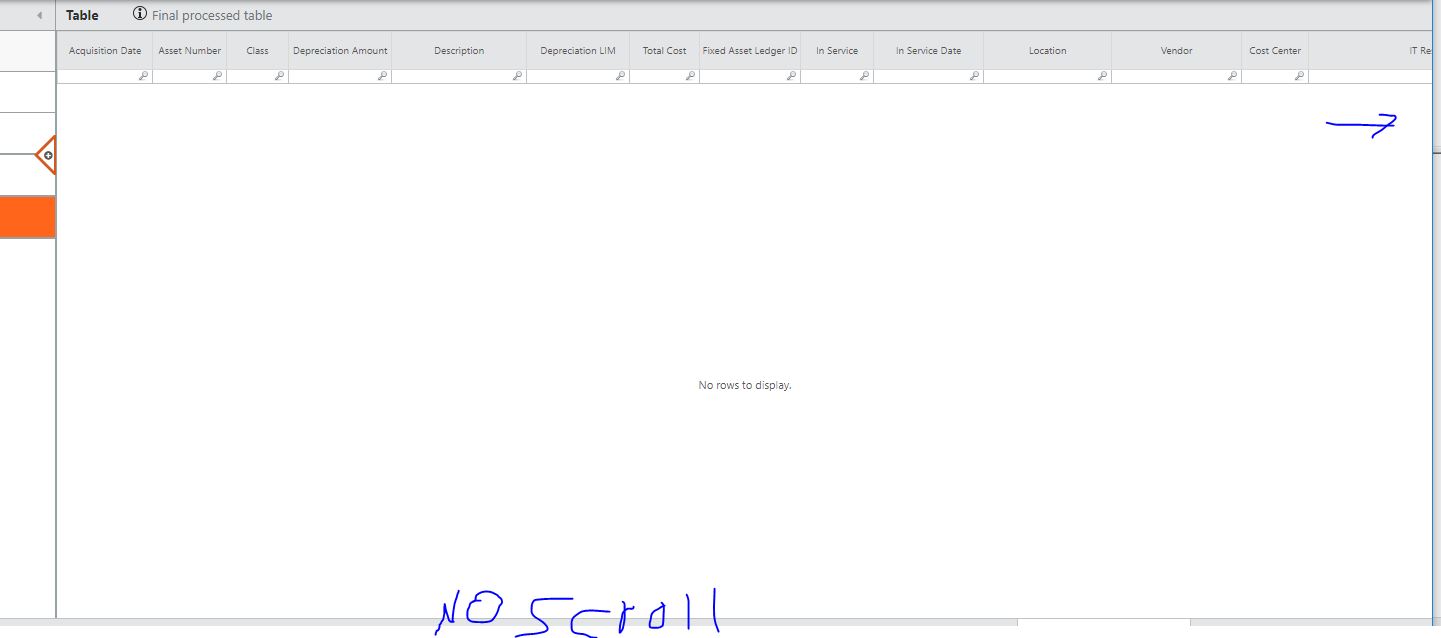Click the Location column header
This screenshot has width=1441, height=638.
click(1047, 50)
